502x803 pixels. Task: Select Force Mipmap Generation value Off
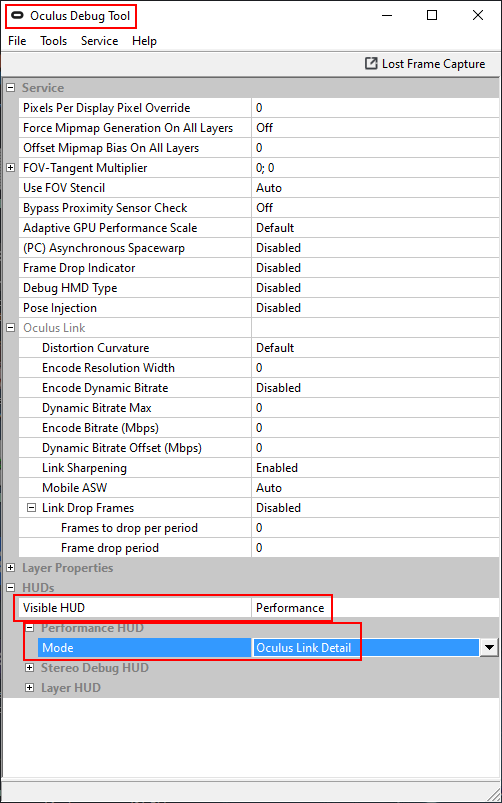tap(375, 128)
